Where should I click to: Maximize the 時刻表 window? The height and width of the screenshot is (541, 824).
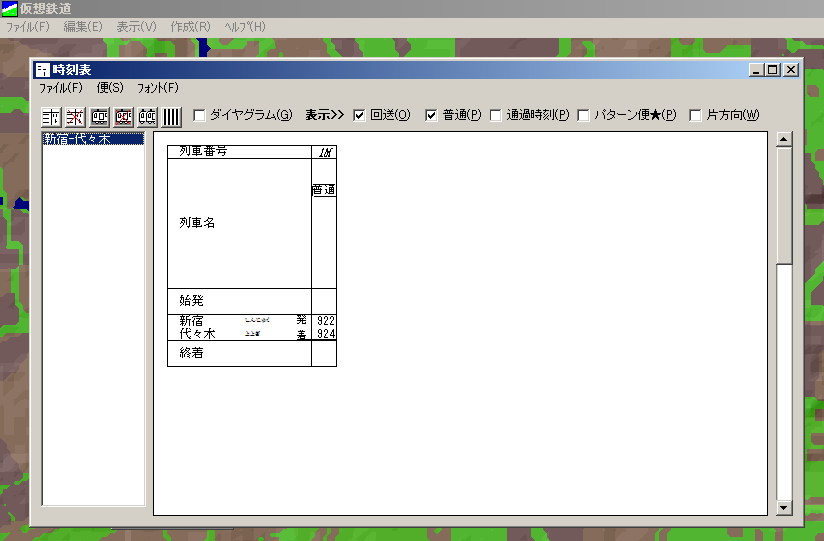(773, 70)
